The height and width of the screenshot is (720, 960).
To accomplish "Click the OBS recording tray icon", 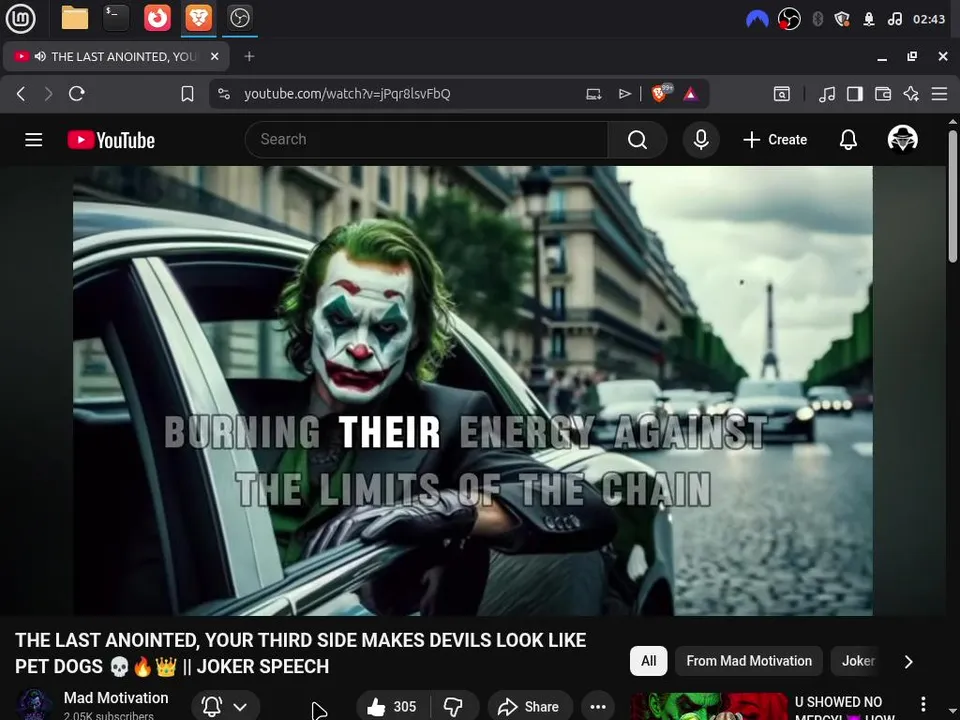I will click(789, 19).
